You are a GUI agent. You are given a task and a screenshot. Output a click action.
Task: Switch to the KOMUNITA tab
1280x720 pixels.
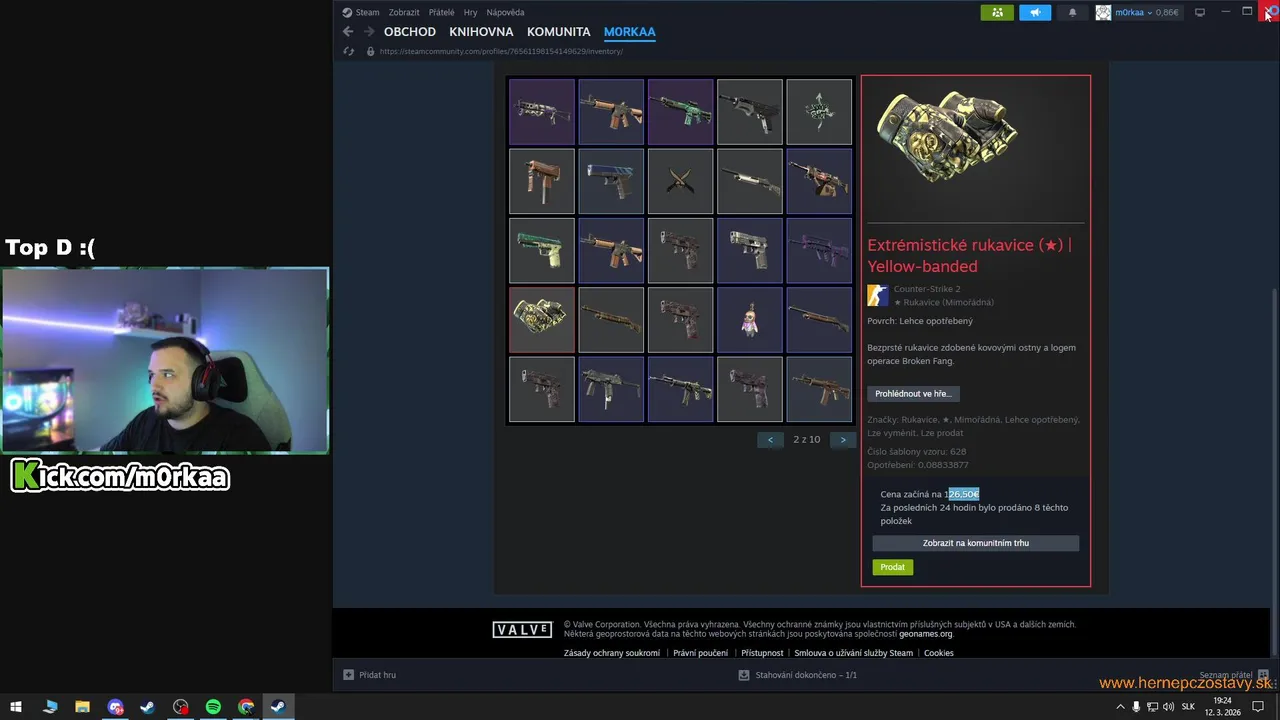pos(559,32)
